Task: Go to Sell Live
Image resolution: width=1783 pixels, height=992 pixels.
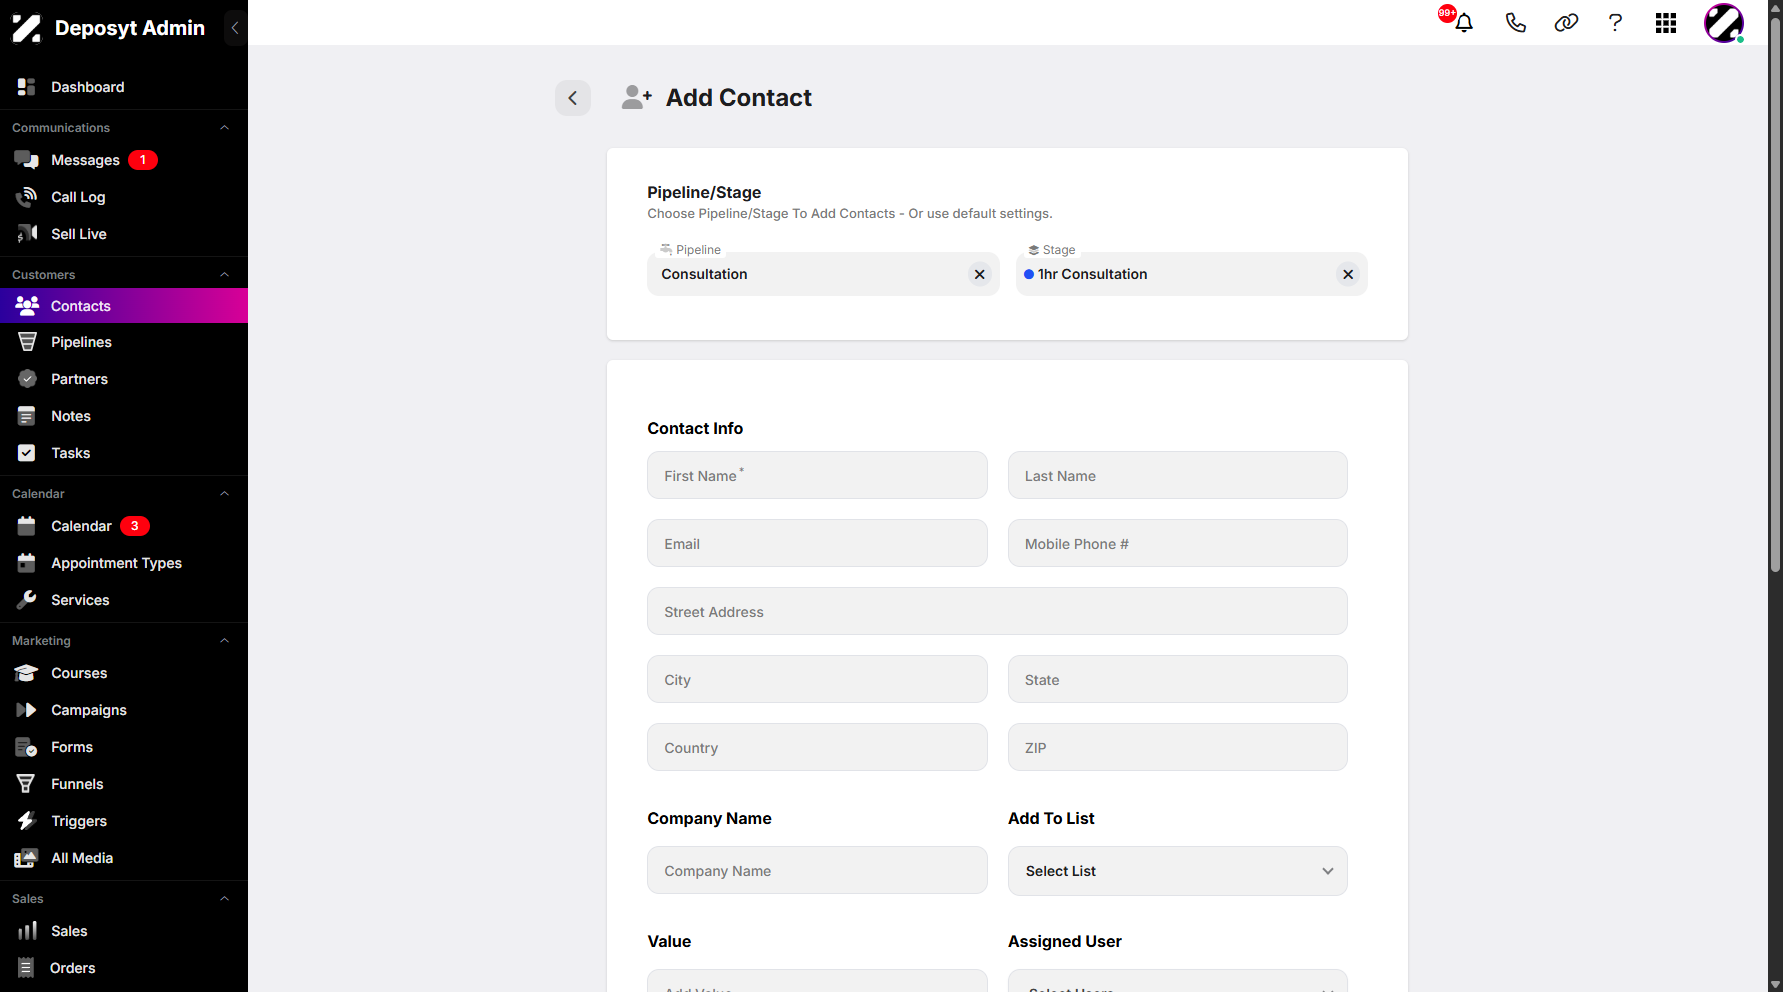Action: tap(124, 234)
